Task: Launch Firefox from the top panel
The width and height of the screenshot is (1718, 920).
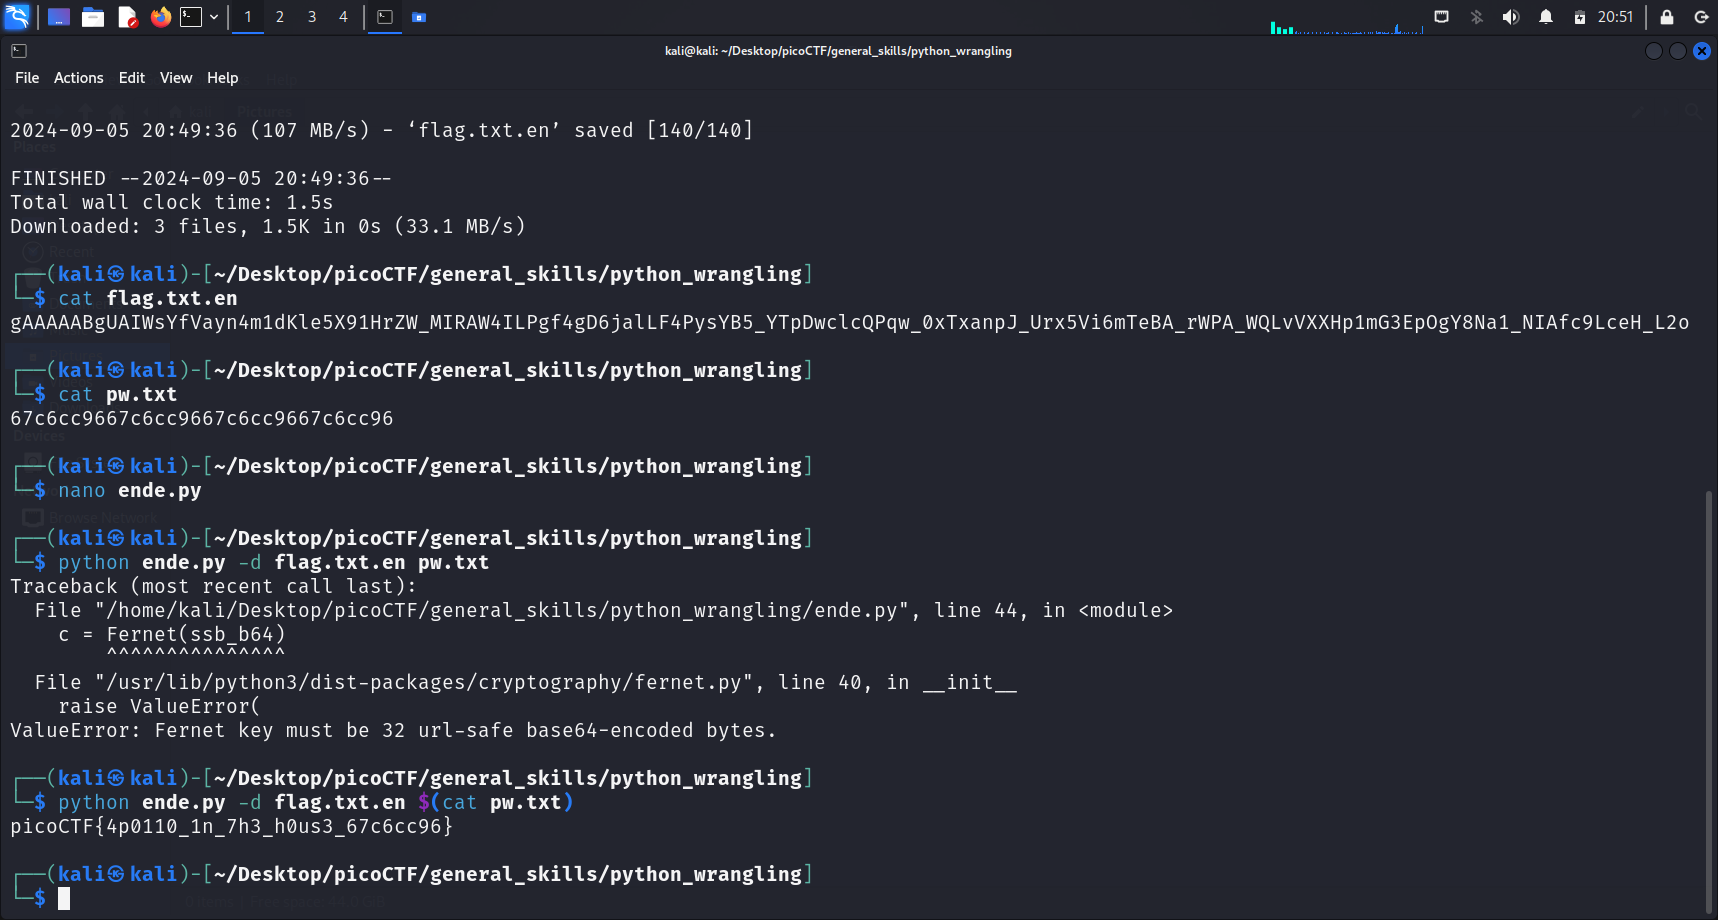Action: tap(160, 17)
